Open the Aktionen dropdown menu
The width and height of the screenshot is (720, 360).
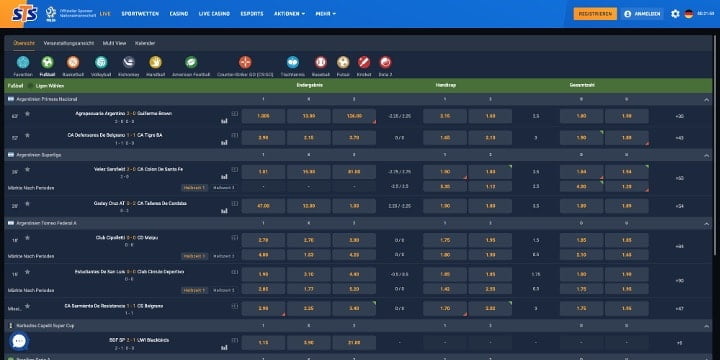tap(289, 14)
